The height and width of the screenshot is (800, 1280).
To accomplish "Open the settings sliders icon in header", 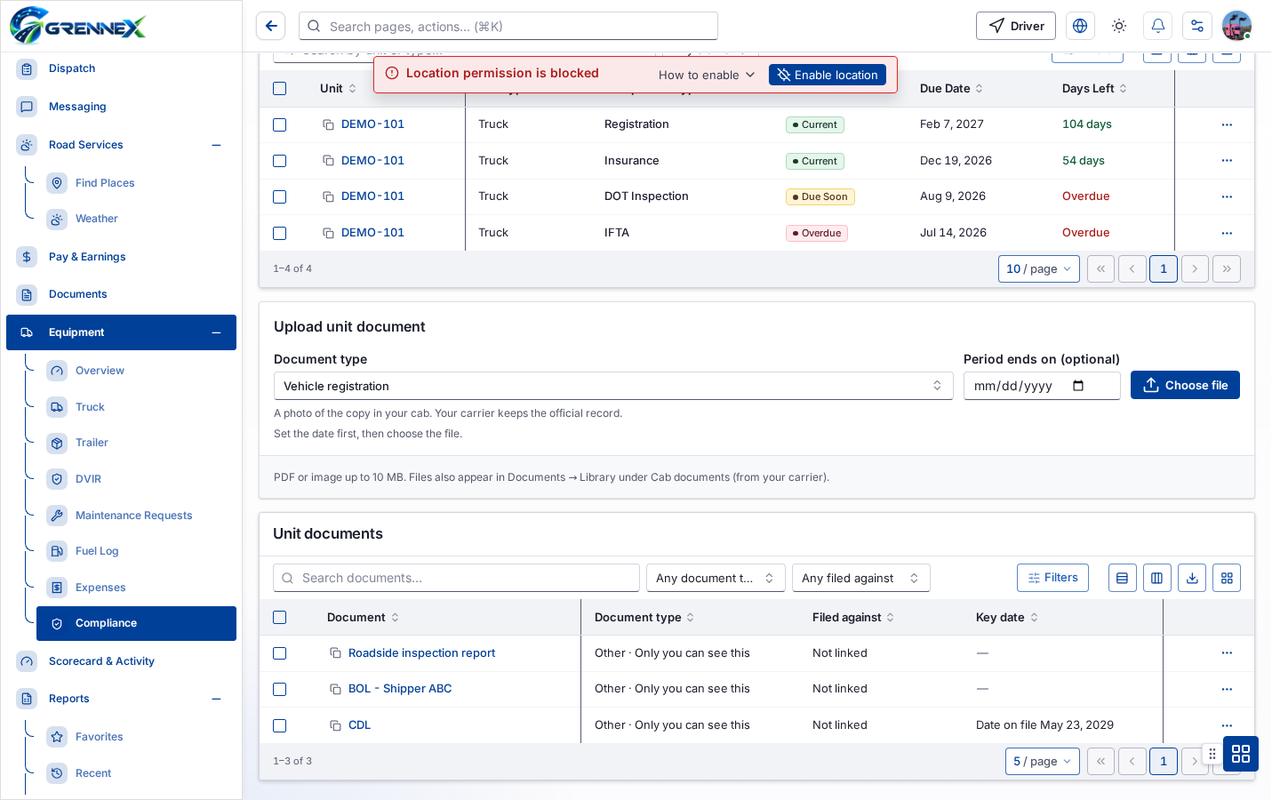I will click(1197, 26).
